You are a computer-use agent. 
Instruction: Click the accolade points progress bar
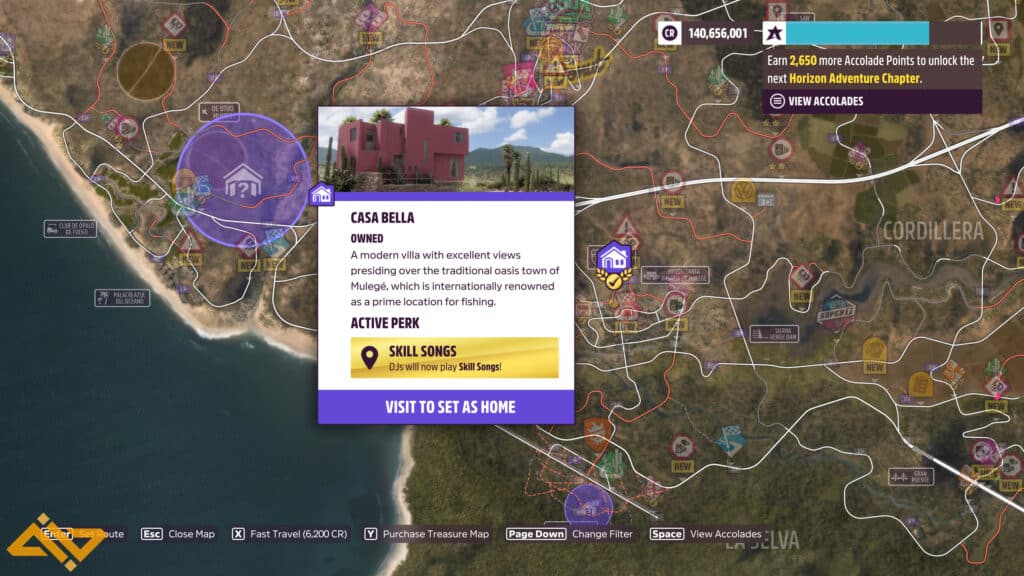click(x=883, y=33)
